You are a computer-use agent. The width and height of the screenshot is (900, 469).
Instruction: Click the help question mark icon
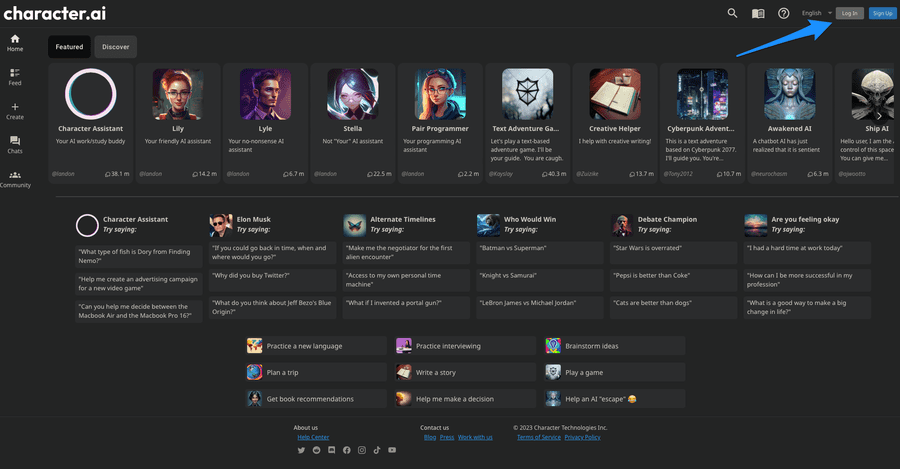click(783, 13)
